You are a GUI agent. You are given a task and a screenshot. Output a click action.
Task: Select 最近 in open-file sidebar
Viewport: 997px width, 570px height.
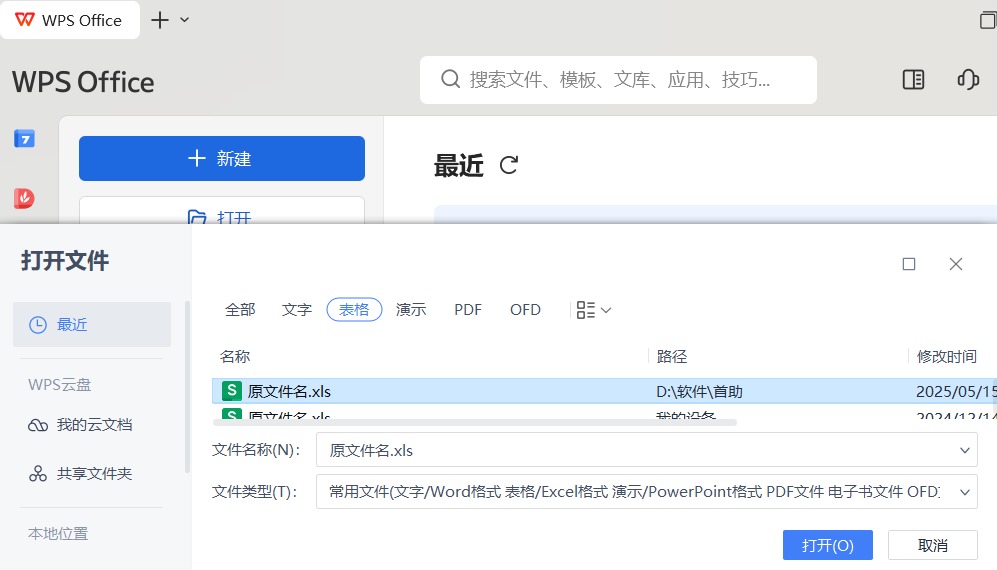tap(92, 324)
